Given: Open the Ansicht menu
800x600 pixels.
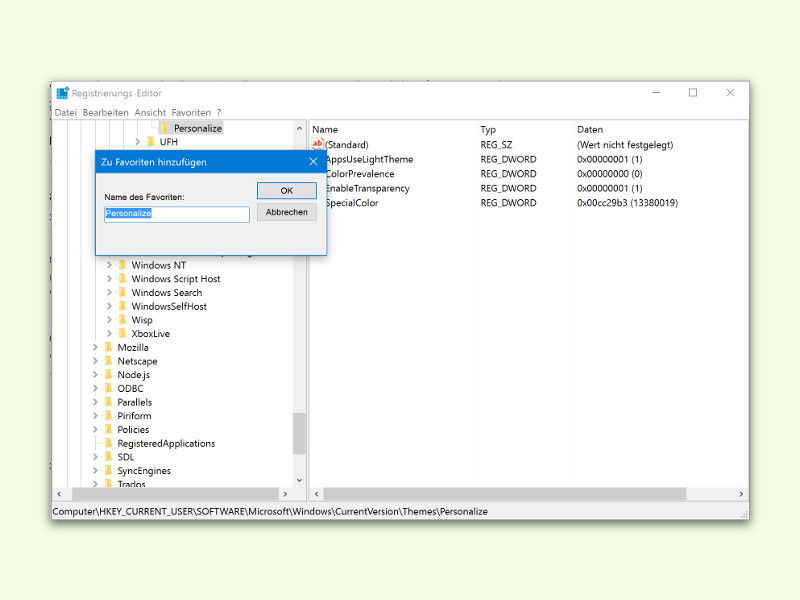Looking at the screenshot, I should coord(150,112).
